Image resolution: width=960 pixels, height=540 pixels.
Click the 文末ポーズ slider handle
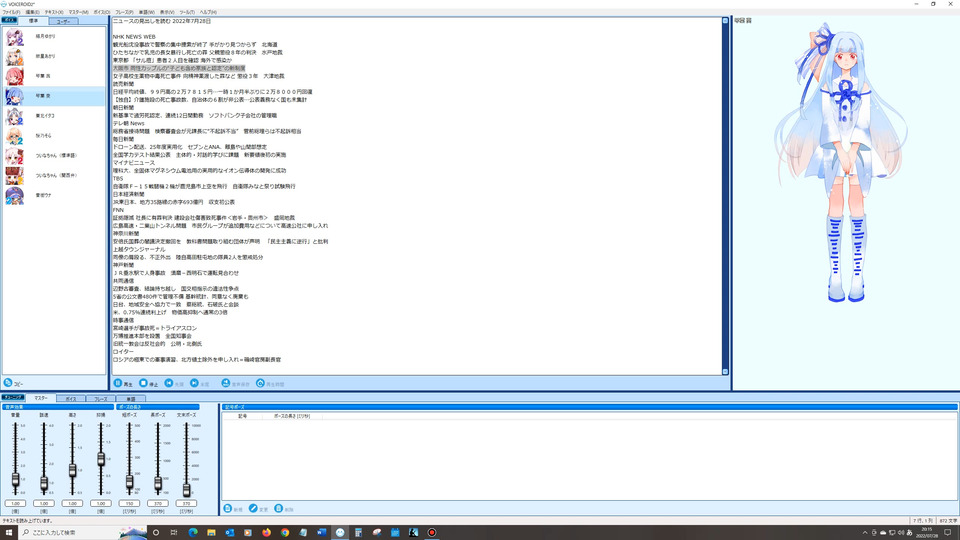(187, 489)
